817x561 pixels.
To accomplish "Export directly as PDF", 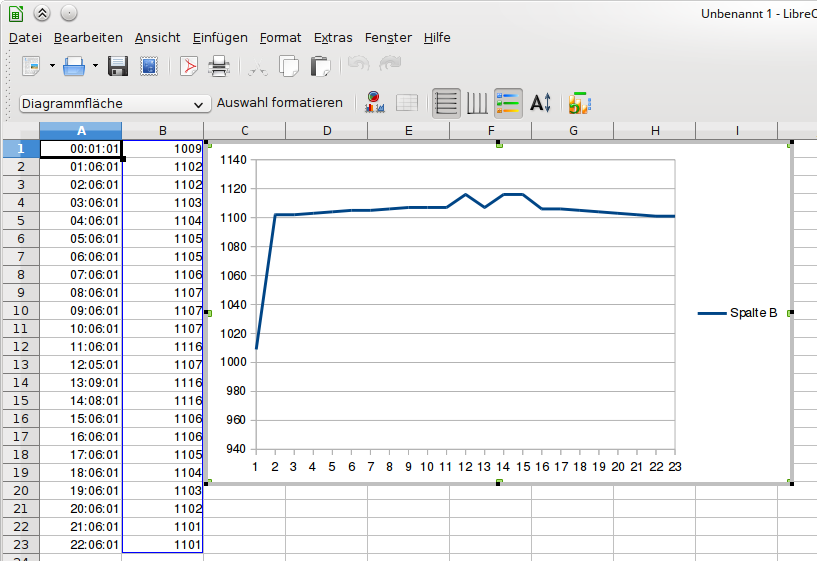I will 189,67.
